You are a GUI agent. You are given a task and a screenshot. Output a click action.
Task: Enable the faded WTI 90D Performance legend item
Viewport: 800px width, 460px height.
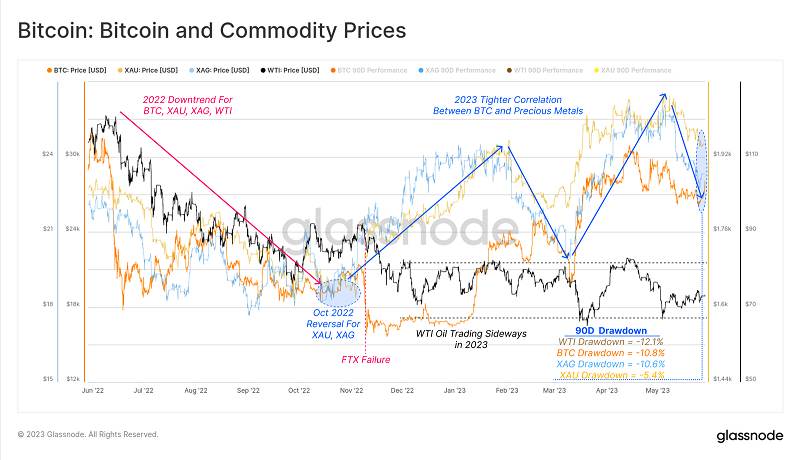pyautogui.click(x=545, y=70)
